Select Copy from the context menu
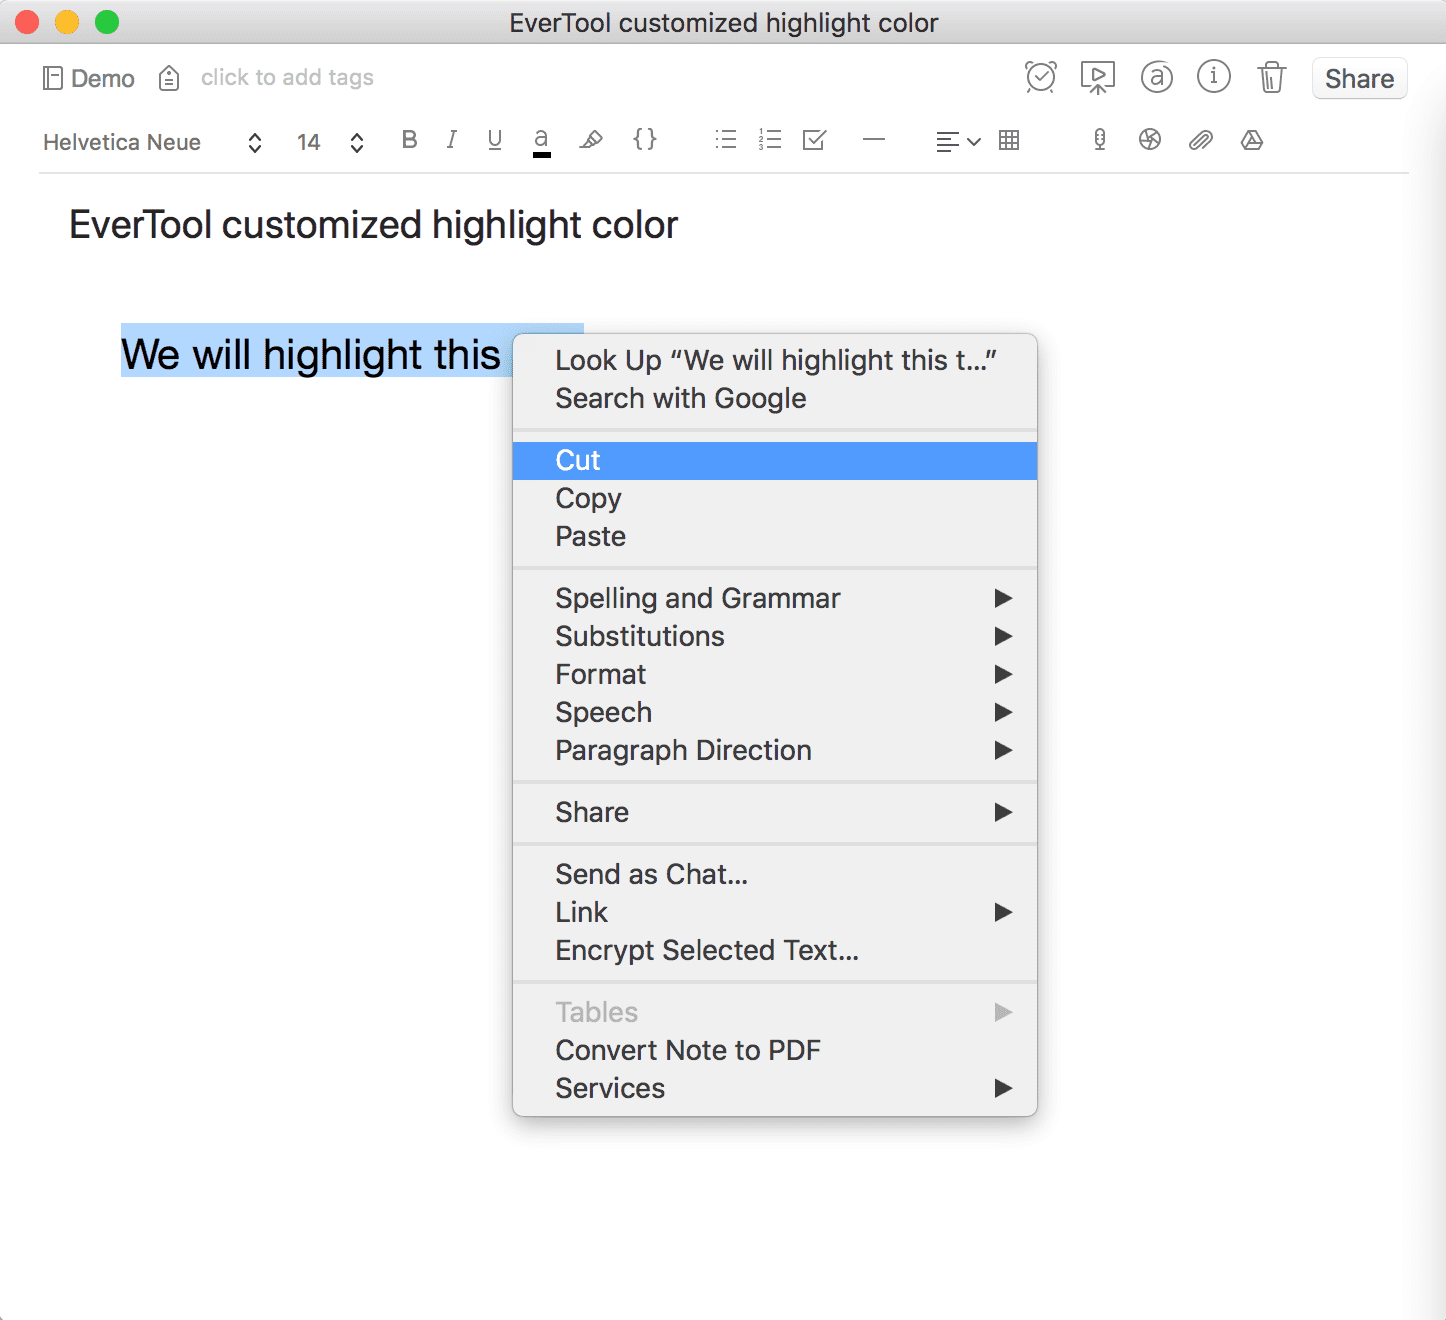Screen dimensions: 1446x1320 588,498
